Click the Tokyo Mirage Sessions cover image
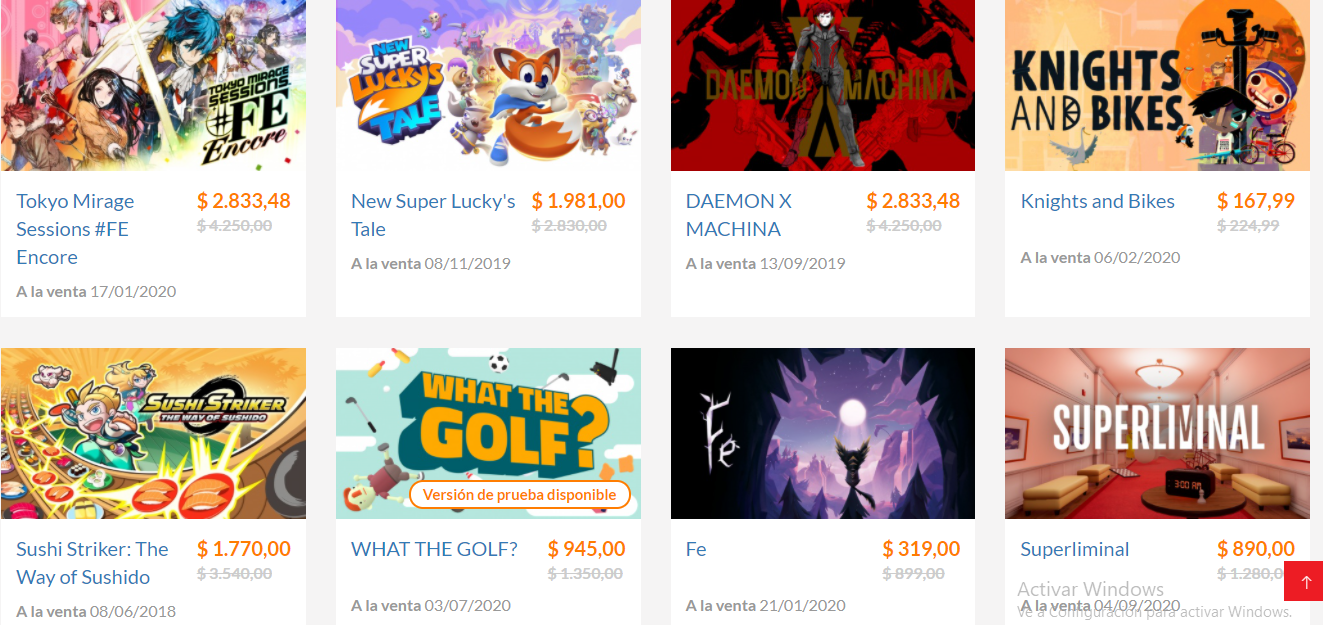This screenshot has width=1323, height=625. coord(153,85)
